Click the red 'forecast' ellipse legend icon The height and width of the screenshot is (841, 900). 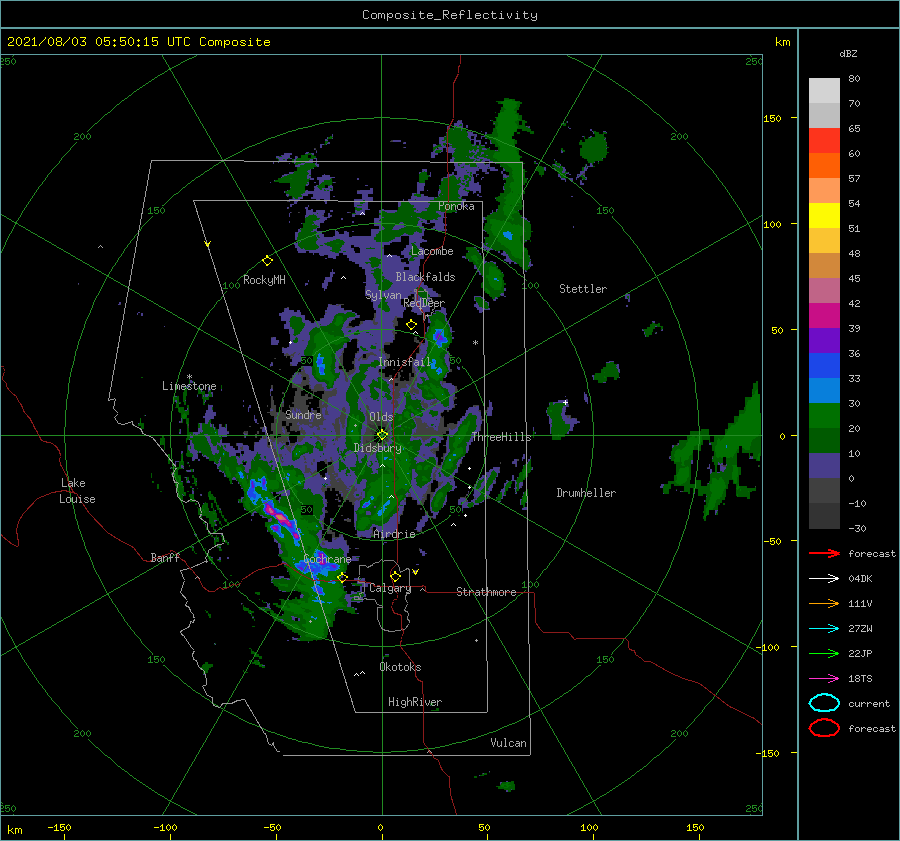pos(824,728)
